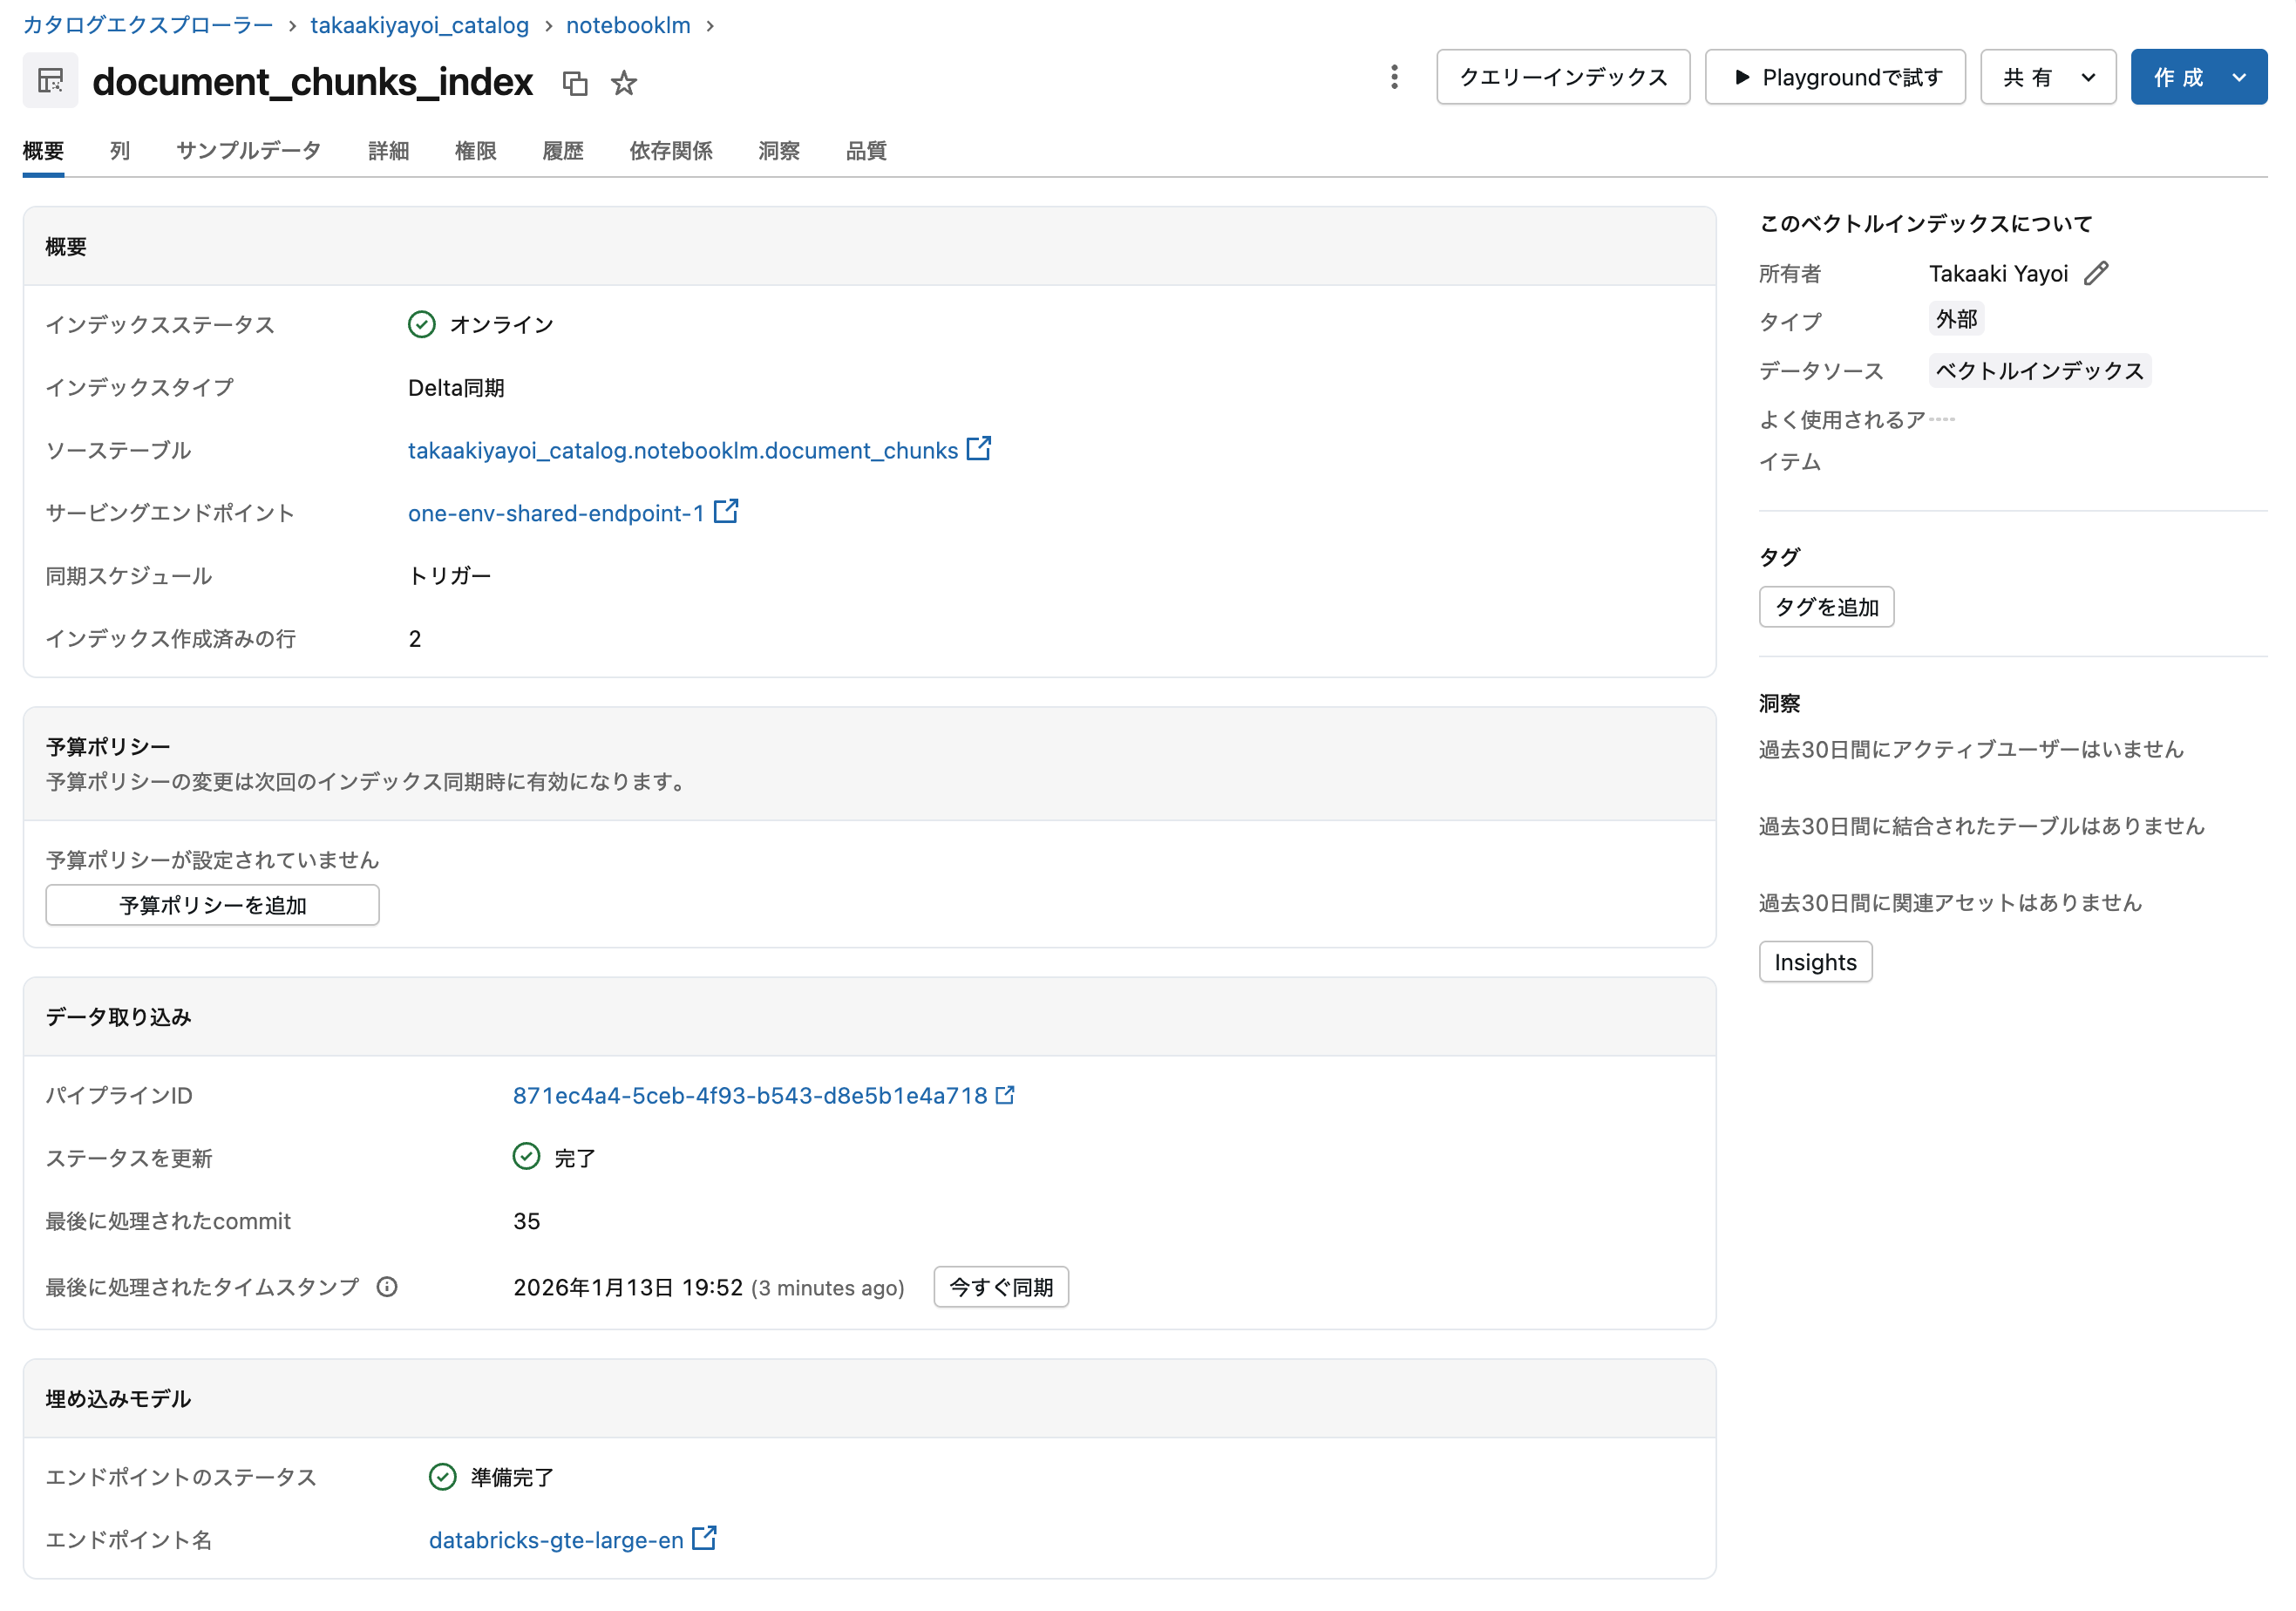
Task: Open one-env-shared-endpoint-1 external link icon
Action: [x=726, y=511]
